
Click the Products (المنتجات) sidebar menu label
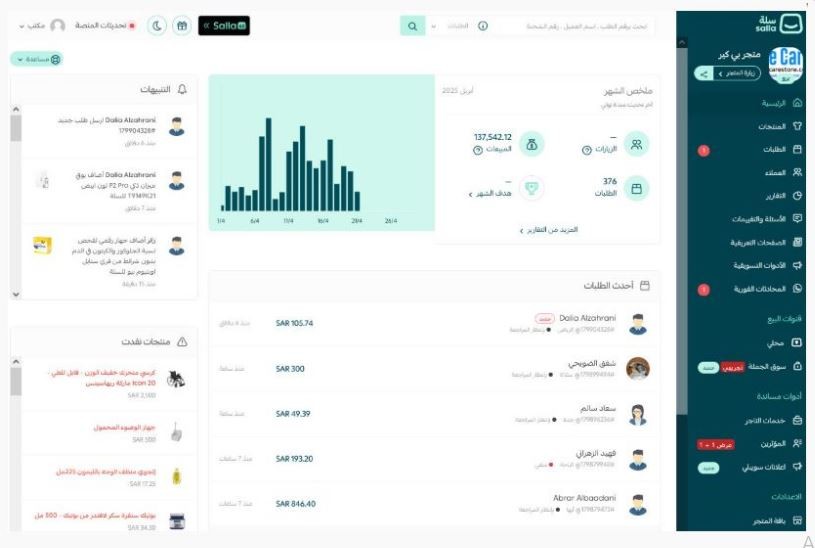click(x=772, y=126)
